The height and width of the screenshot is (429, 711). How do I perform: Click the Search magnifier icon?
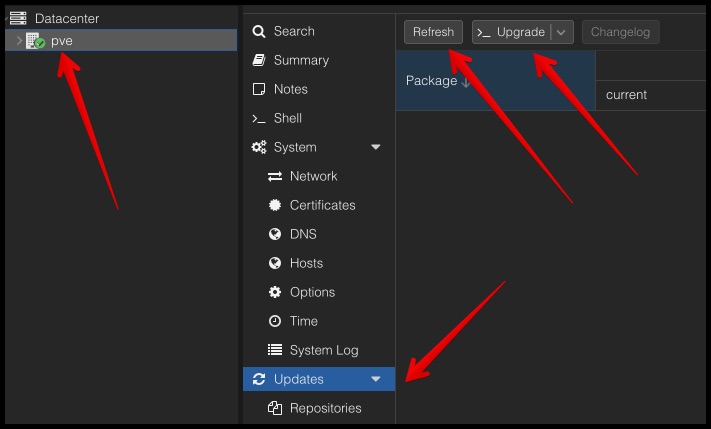[x=259, y=31]
